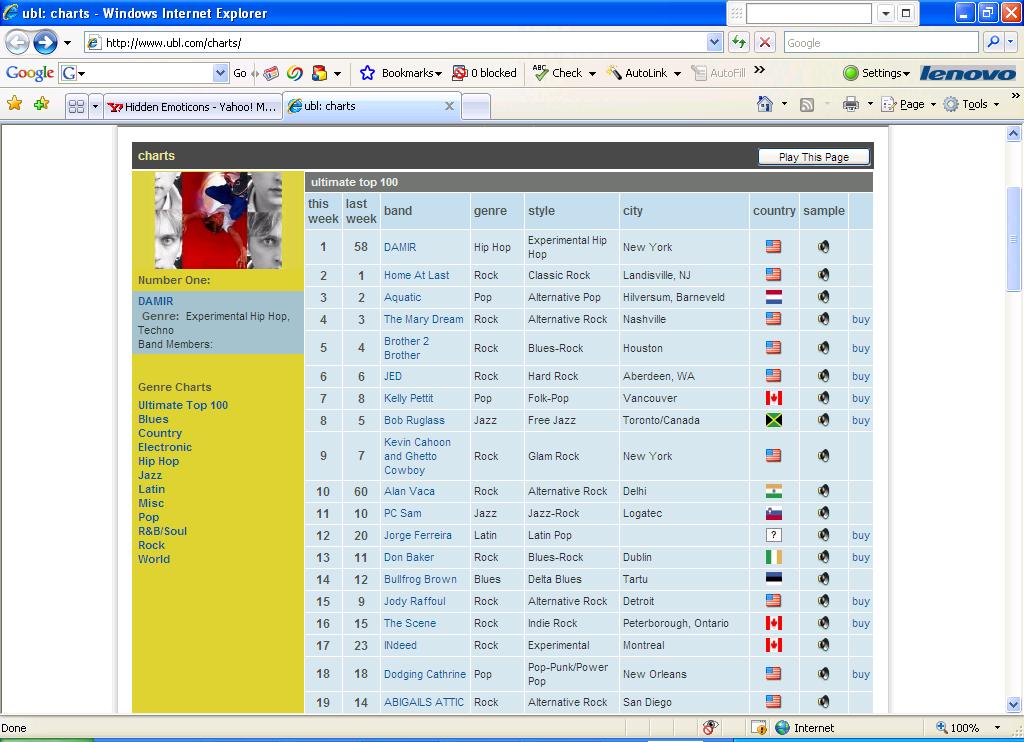Click the Google search box beside address bar
Image resolution: width=1024 pixels, height=742 pixels.
click(881, 42)
